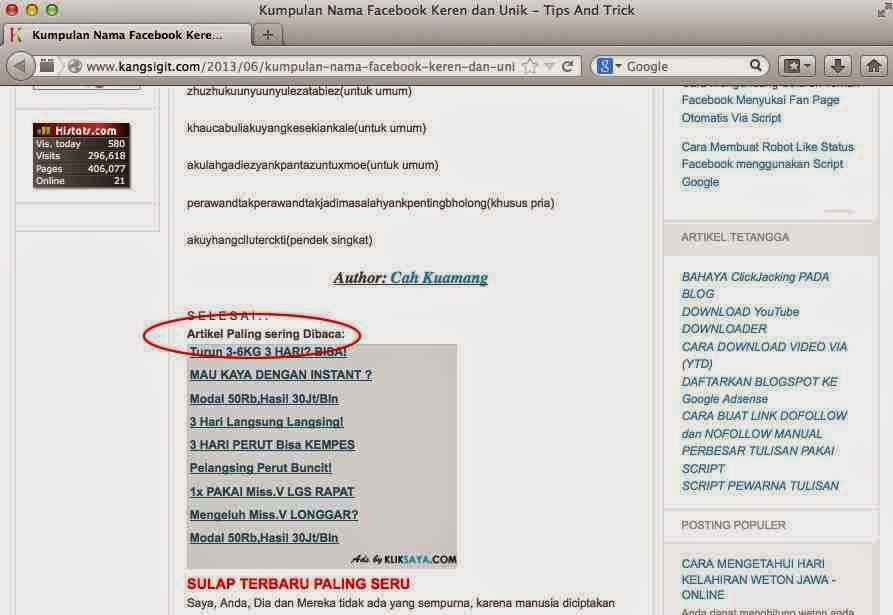The height and width of the screenshot is (615, 893).
Task: Open CARA MENGETAHUI HARI KELAHIRAN WETON JAWA link
Action: (x=759, y=579)
